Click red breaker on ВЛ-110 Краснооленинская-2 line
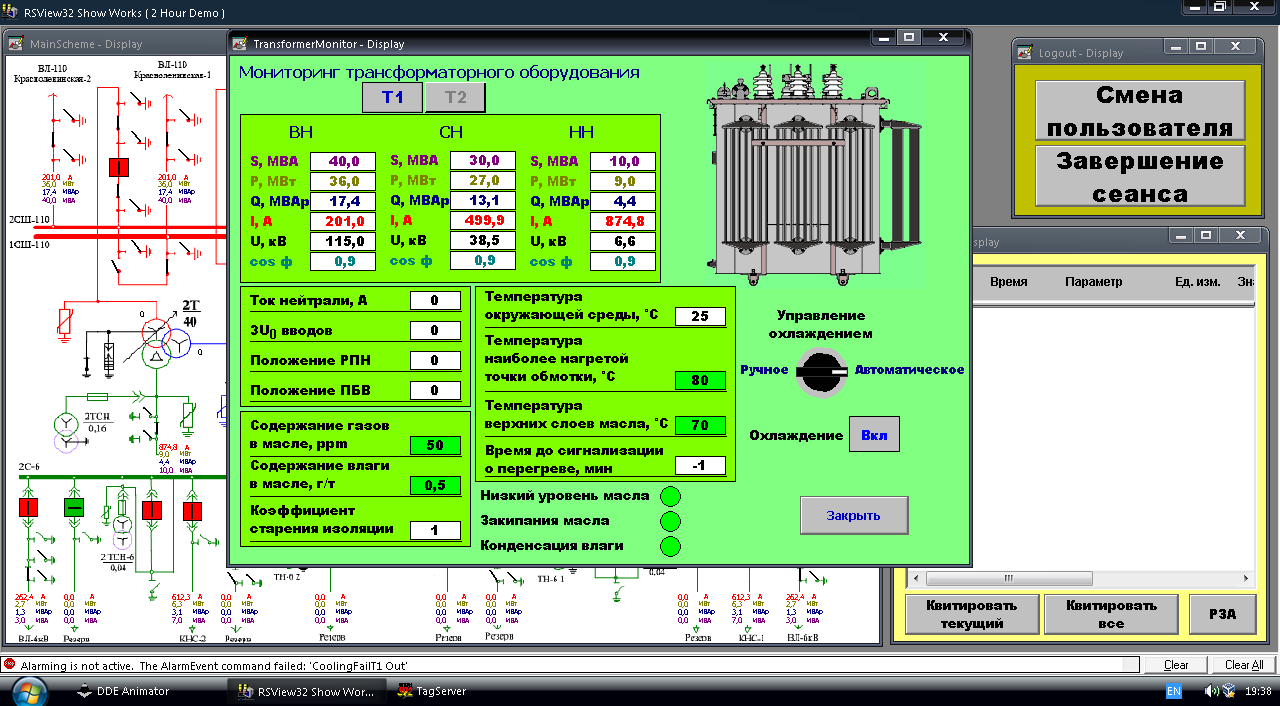 pos(119,167)
